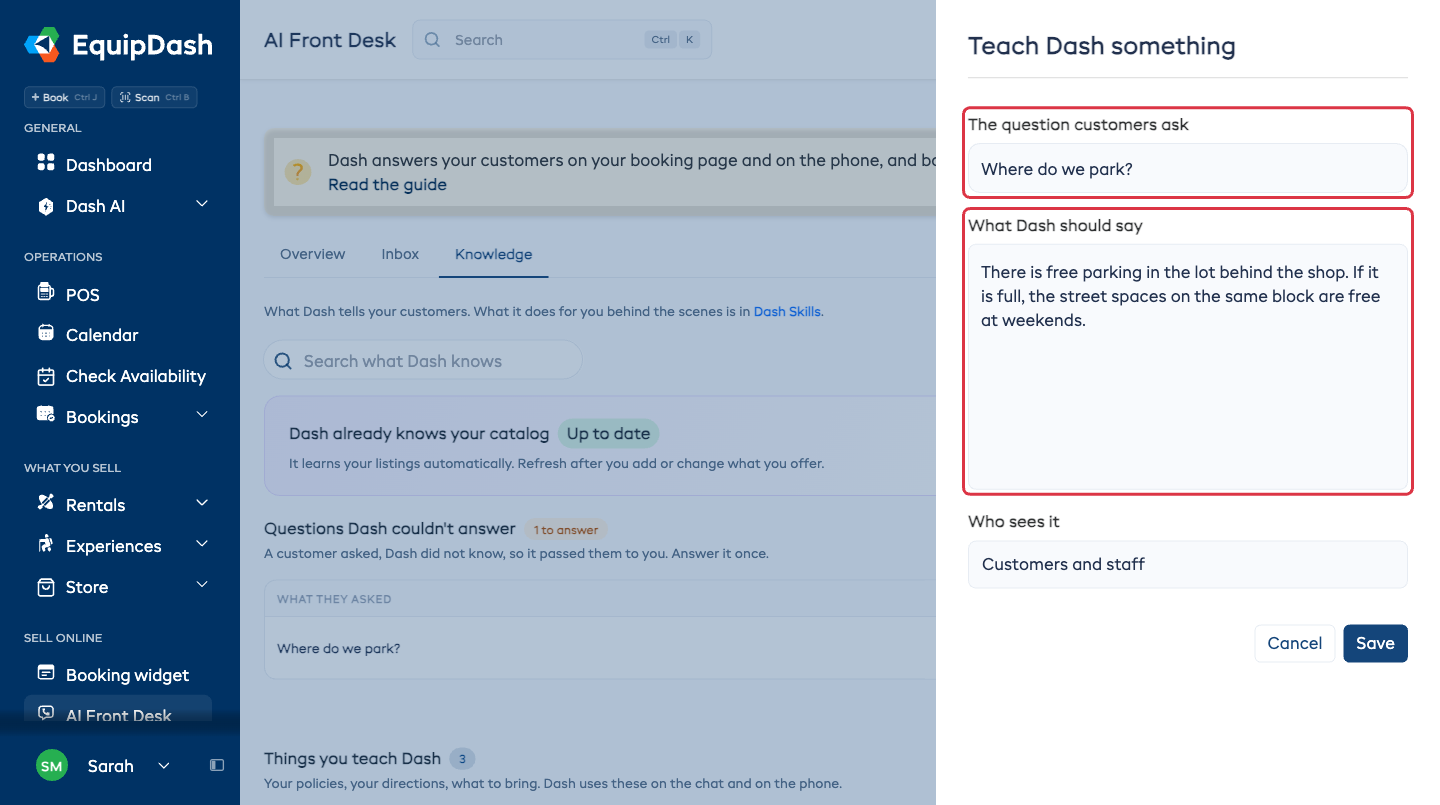Expand the Experiences submenu chevron
Screen dimensions: 1440x805
pos(202,544)
